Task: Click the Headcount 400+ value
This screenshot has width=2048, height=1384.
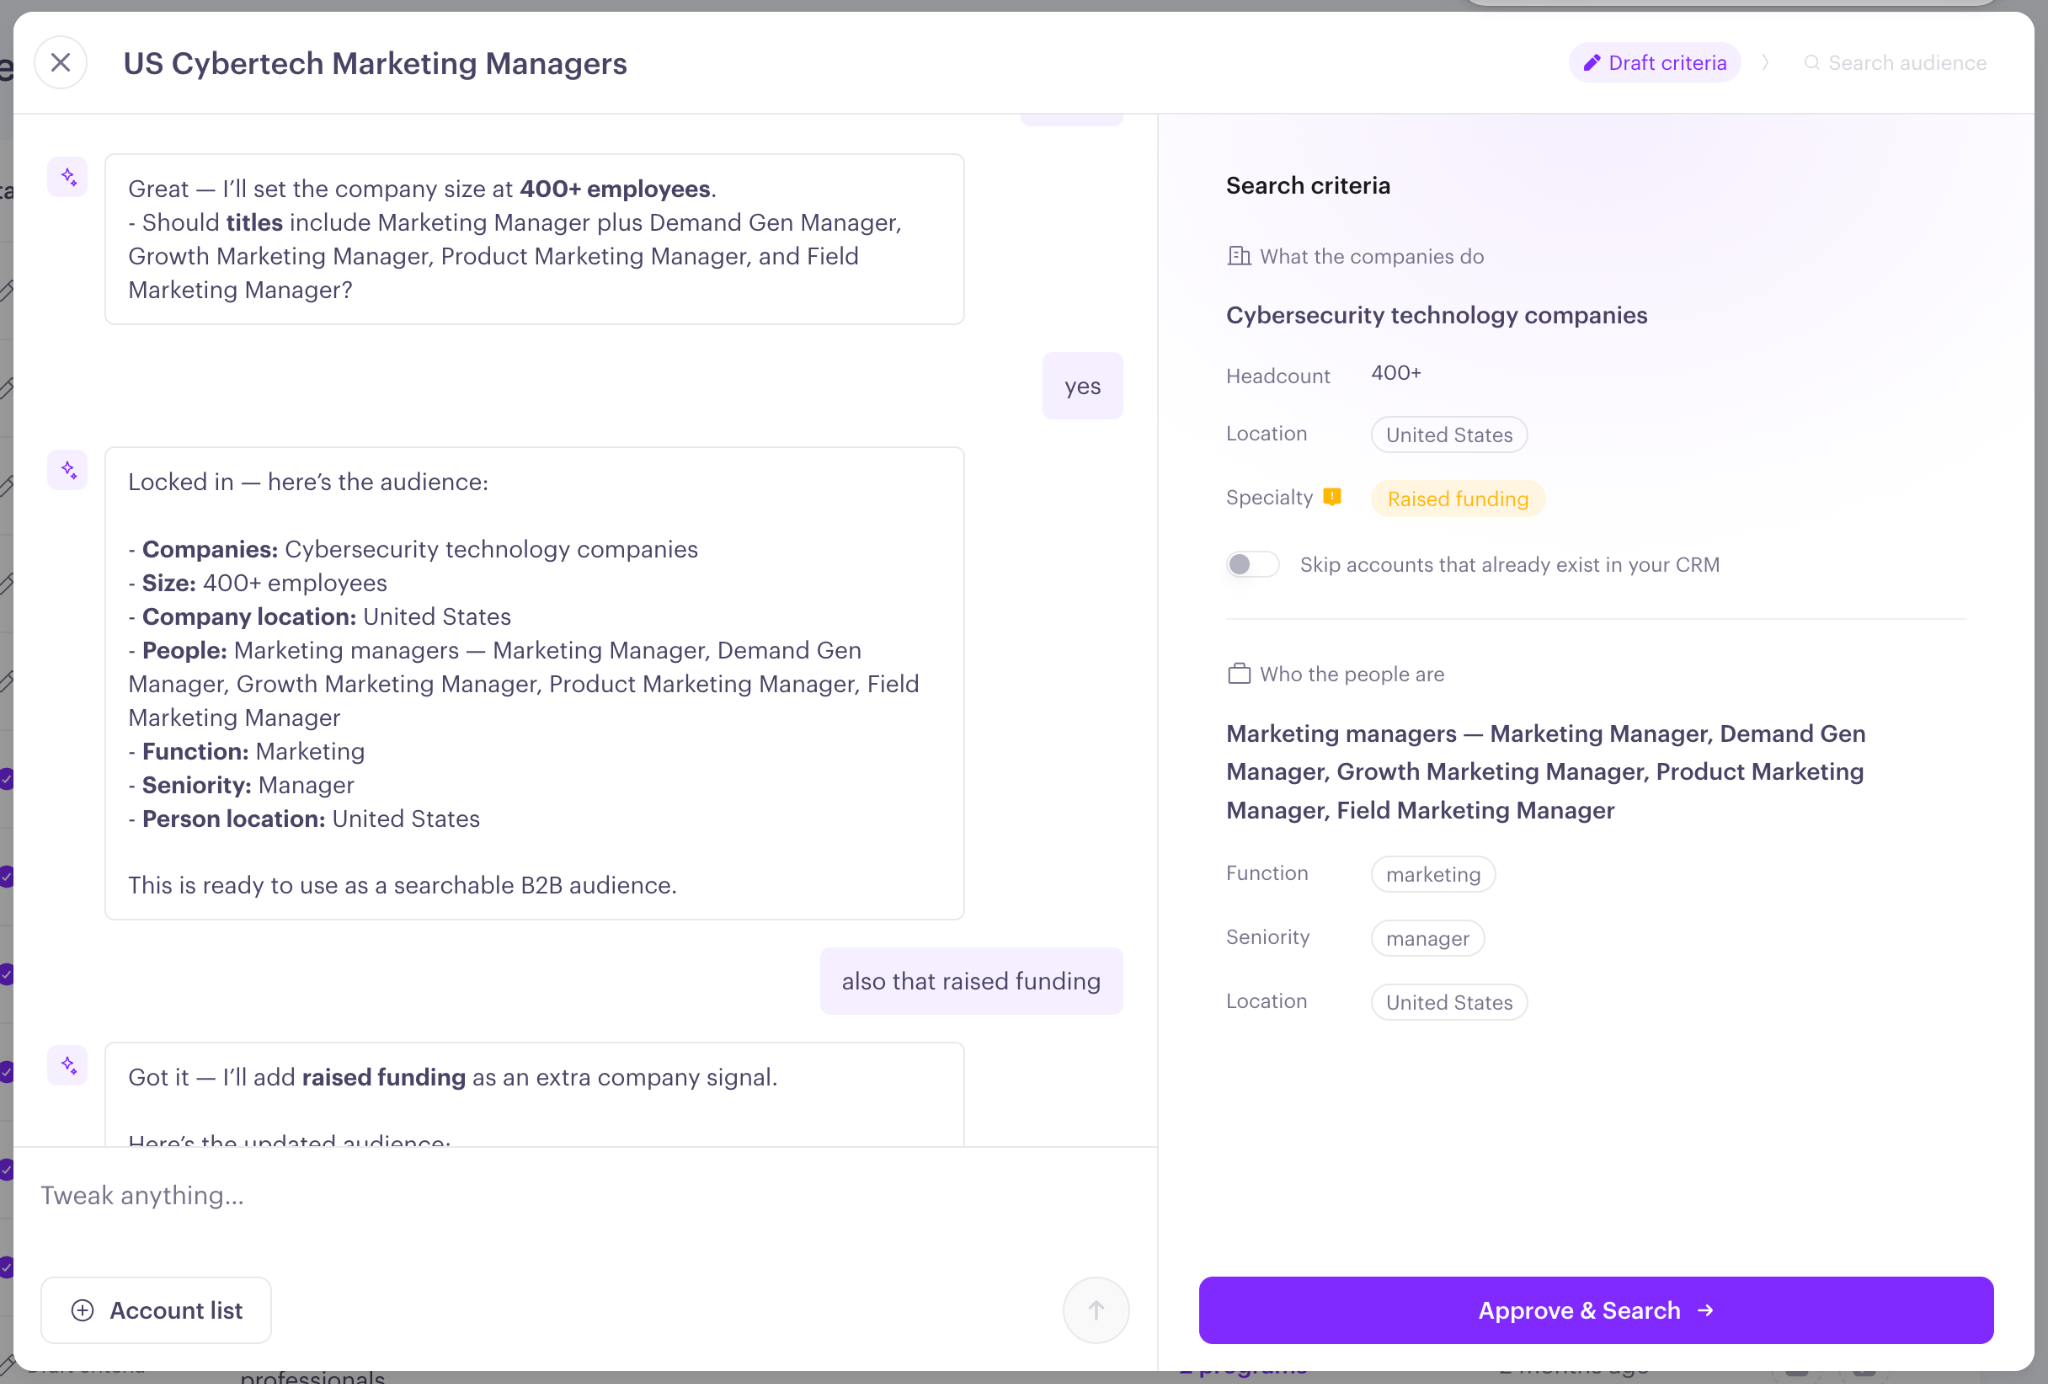Action: [x=1396, y=373]
